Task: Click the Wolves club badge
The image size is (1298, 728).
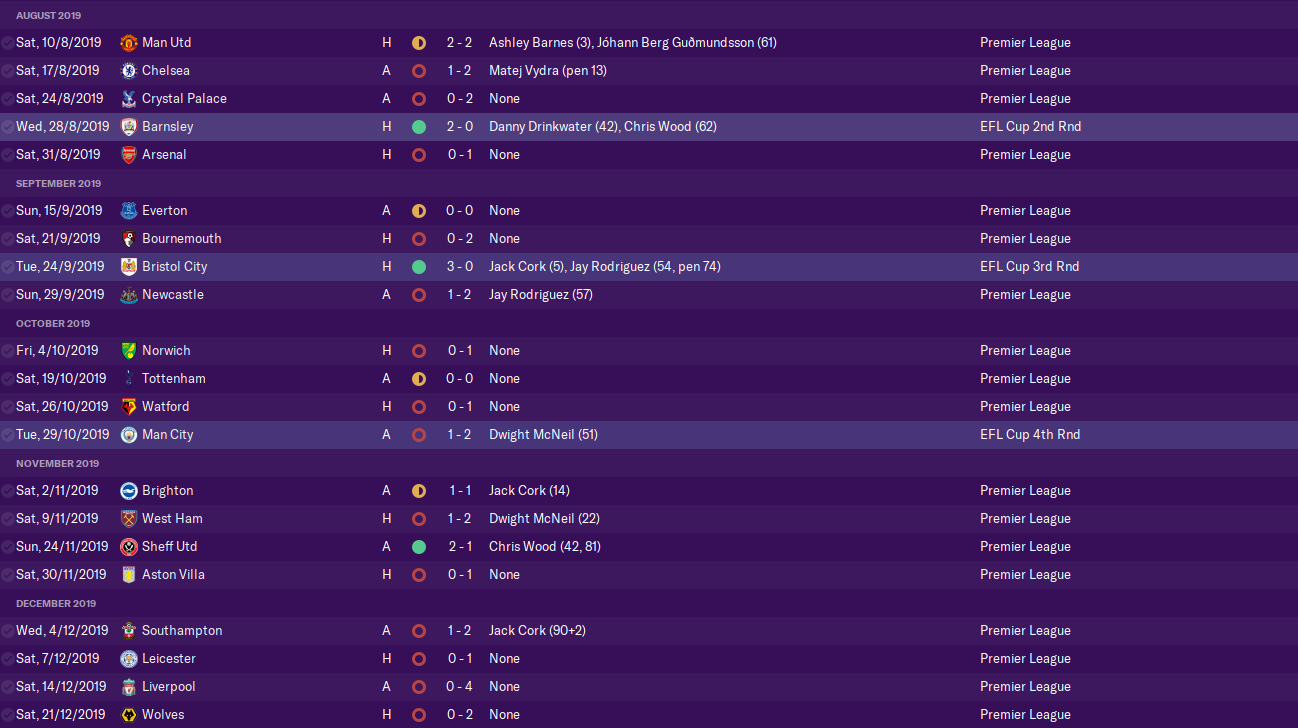Action: pos(128,715)
